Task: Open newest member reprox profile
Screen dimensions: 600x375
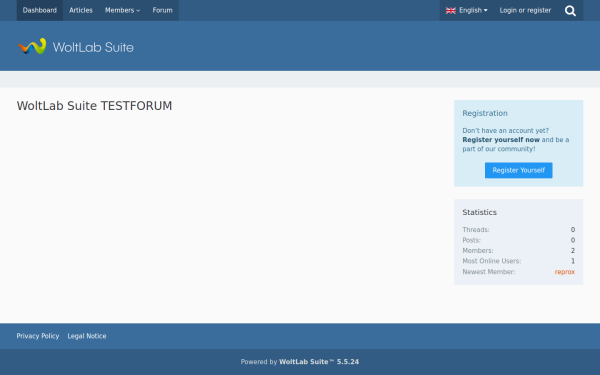Action: 564,272
